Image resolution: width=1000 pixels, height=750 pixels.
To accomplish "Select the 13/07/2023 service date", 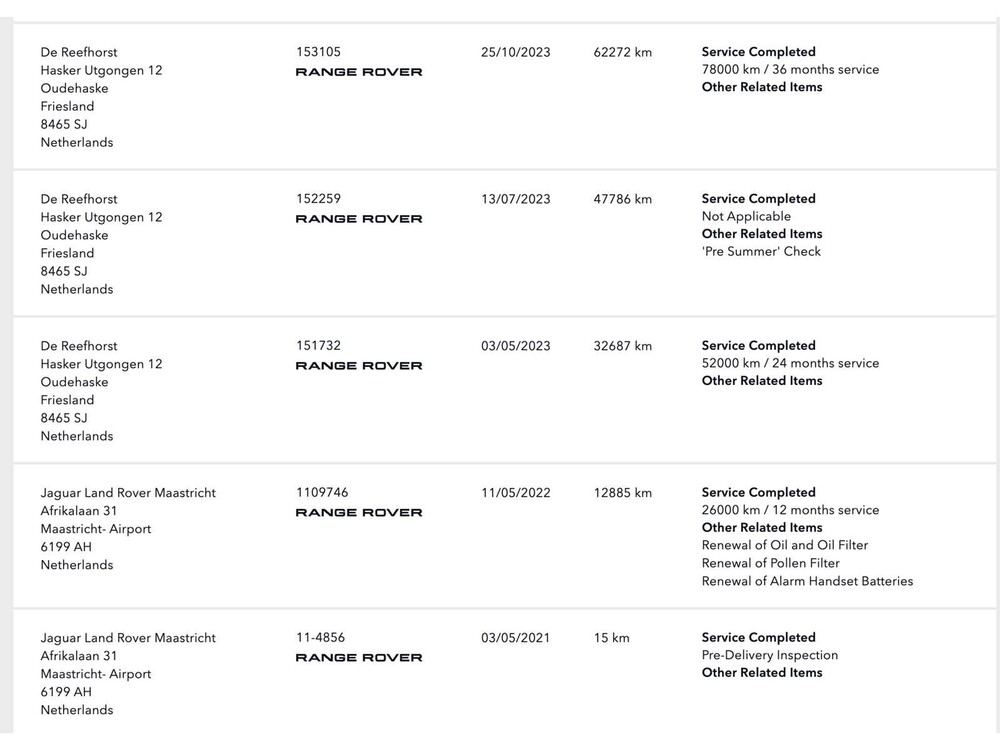I will pos(515,199).
